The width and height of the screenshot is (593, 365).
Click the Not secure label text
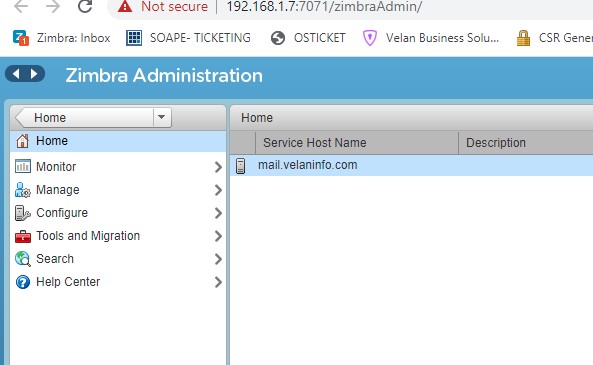174,6
